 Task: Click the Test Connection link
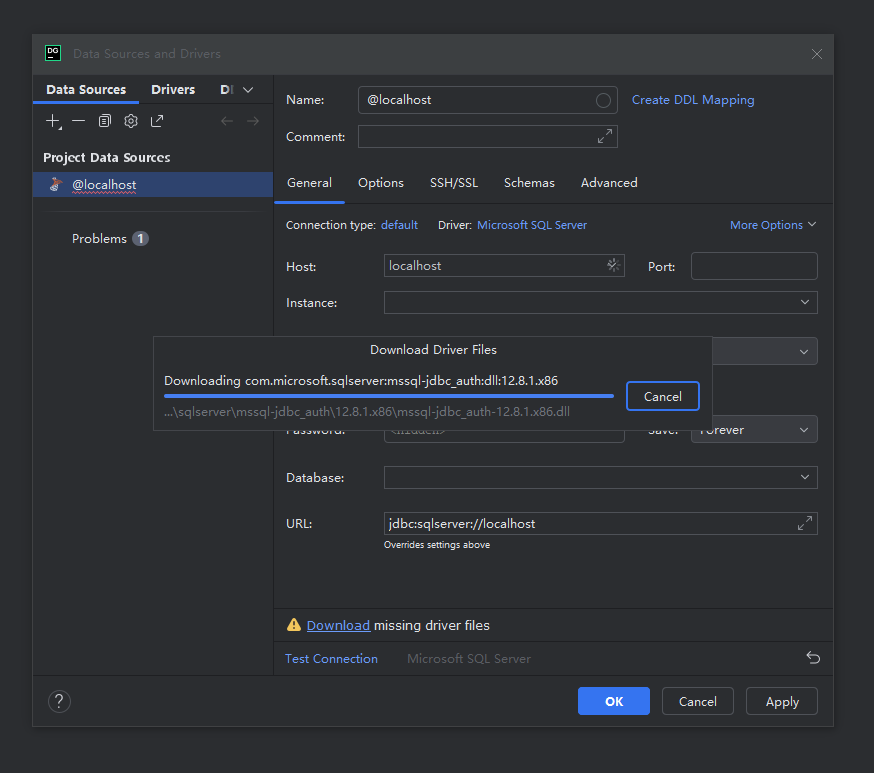point(331,659)
